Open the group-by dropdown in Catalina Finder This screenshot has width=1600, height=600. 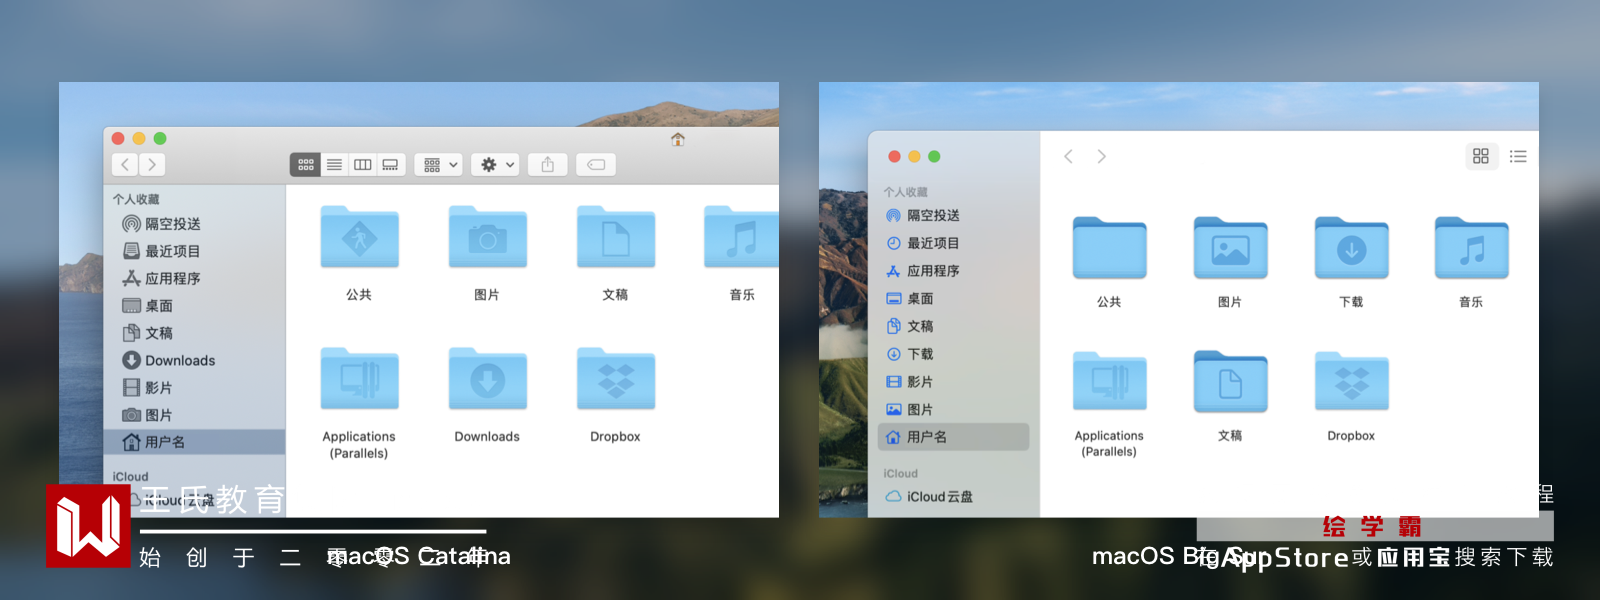(x=440, y=165)
